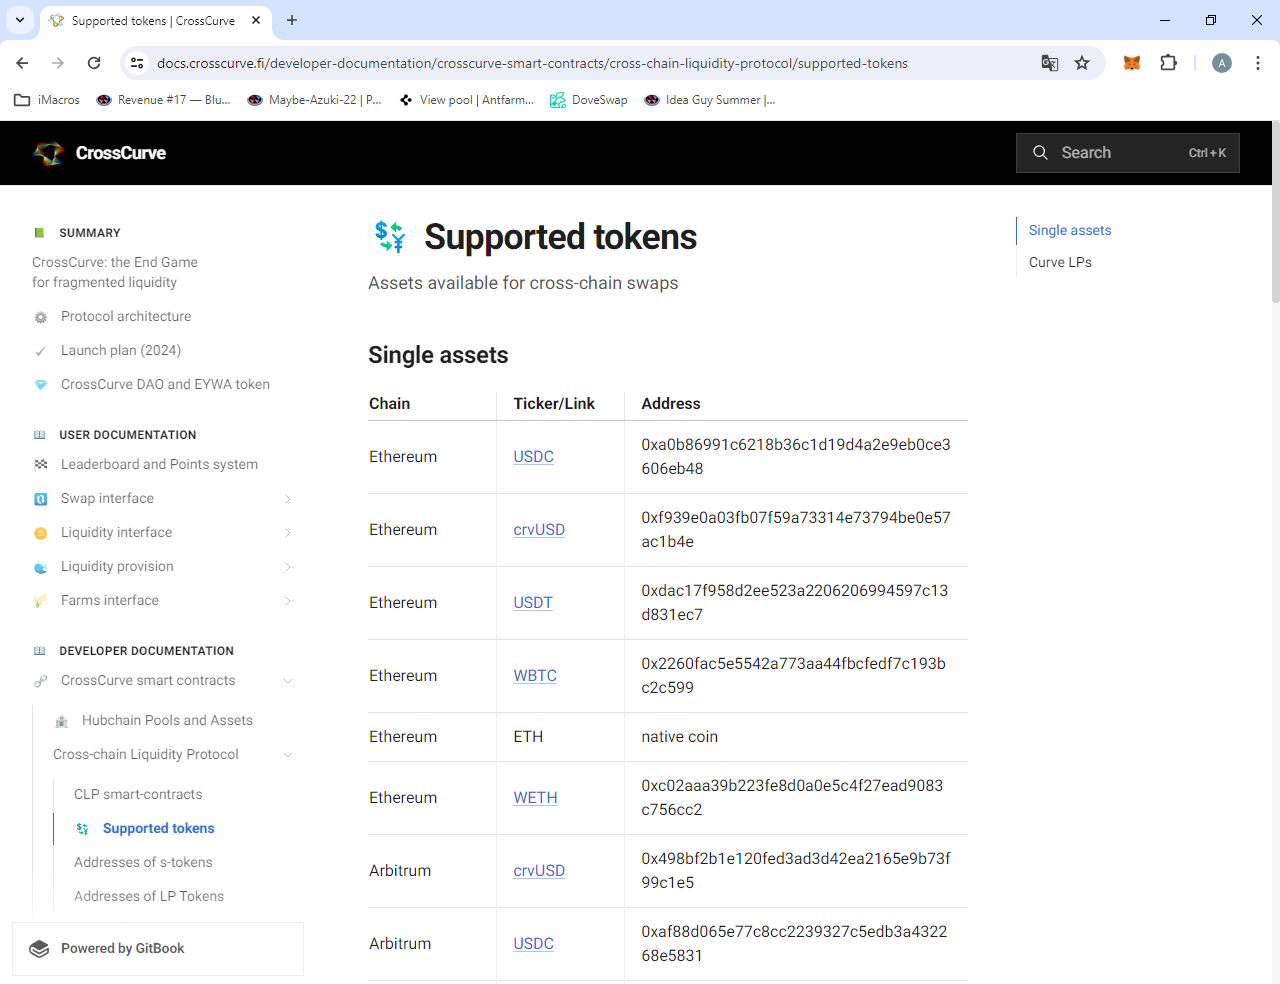Expand the Swap interface section chevron
1280x984 pixels.
[288, 499]
